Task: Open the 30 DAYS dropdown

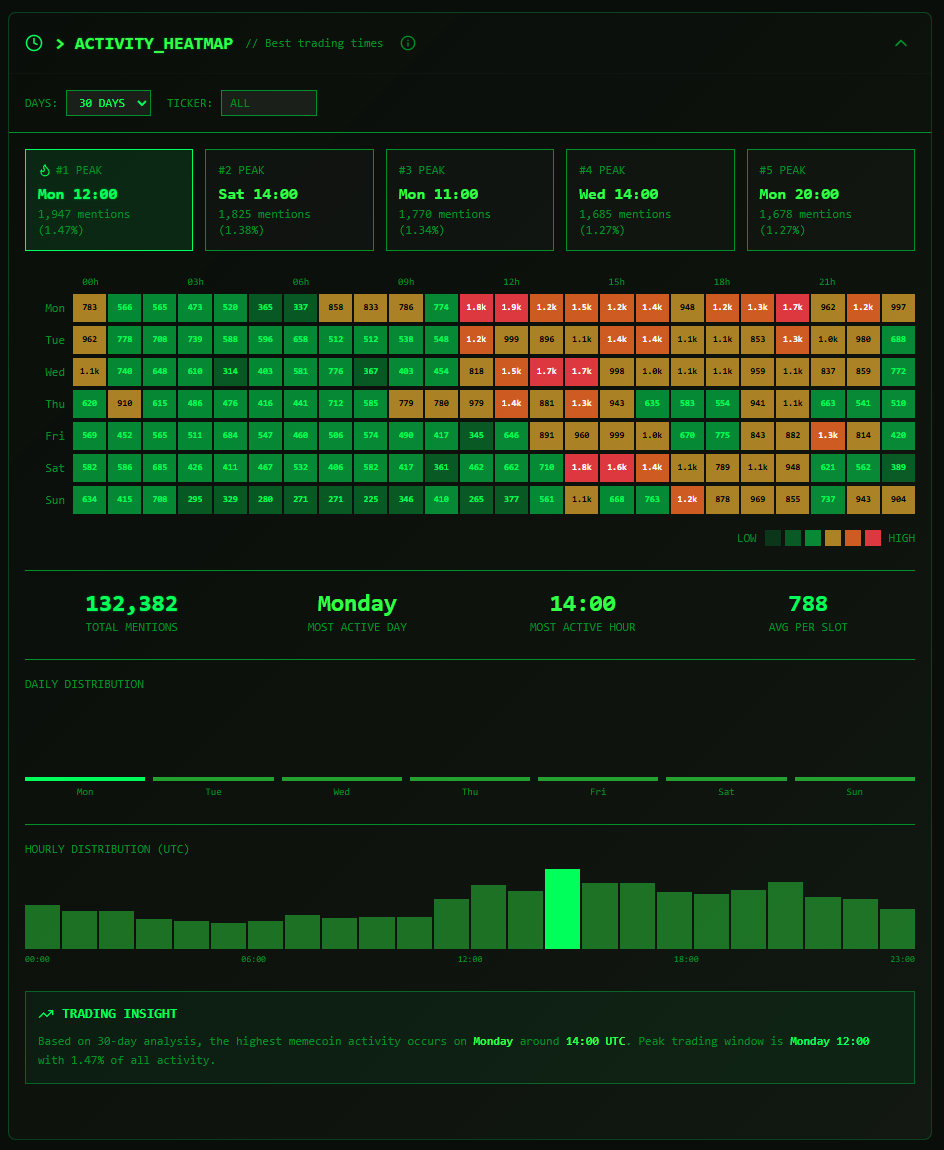Action: coord(109,103)
